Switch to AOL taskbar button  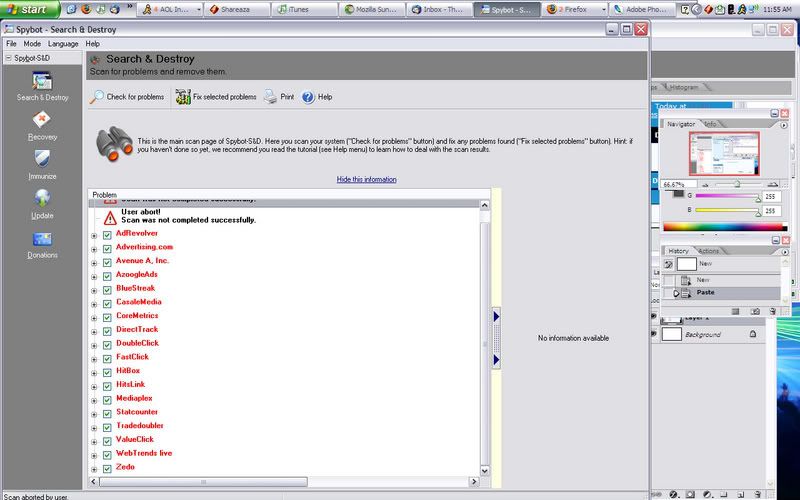tap(170, 9)
